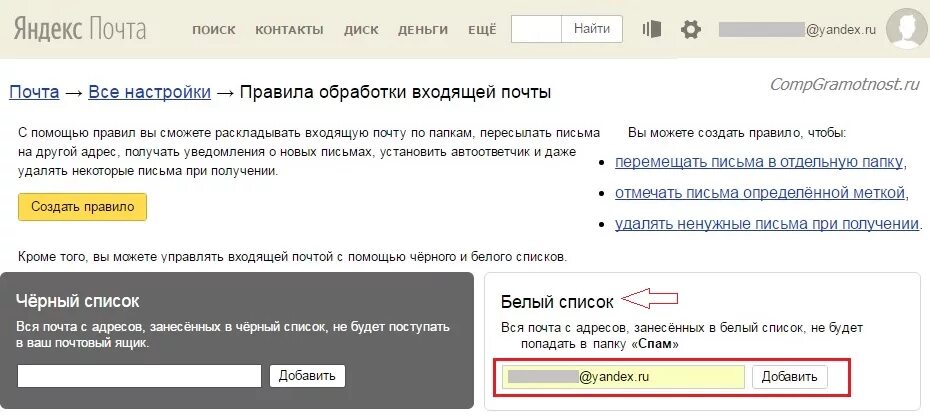Open the ПОИСК menu item

point(214,30)
